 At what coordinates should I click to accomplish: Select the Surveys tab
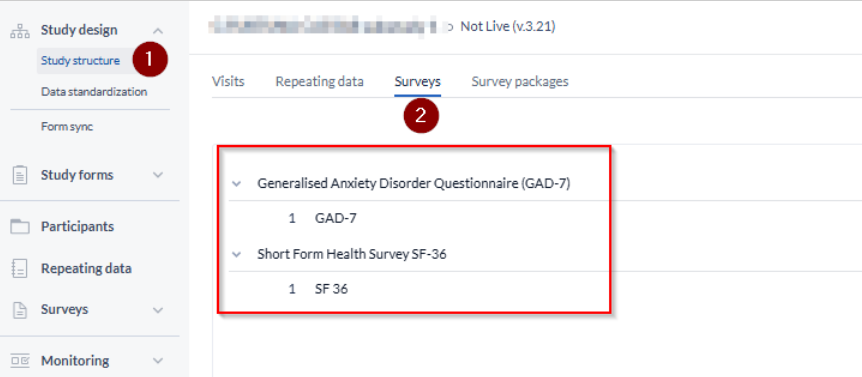pos(417,82)
